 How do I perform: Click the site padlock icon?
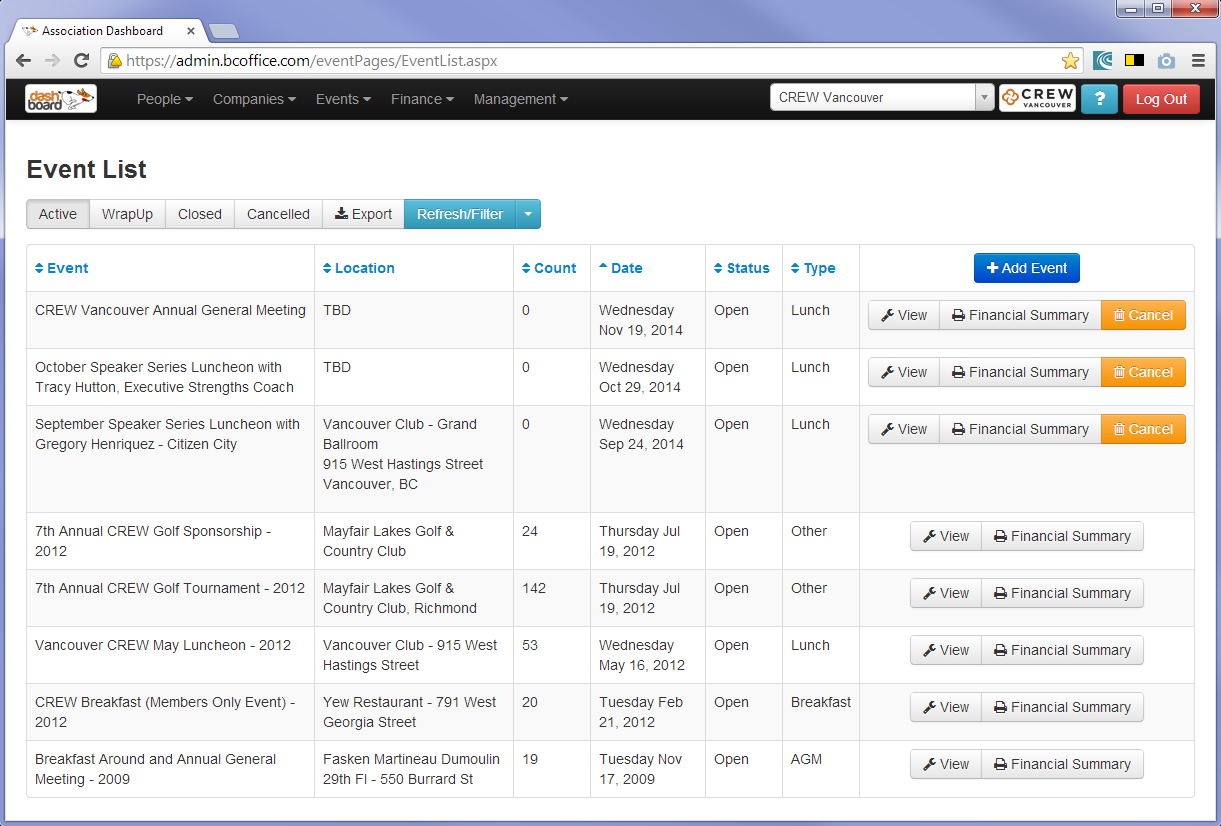click(x=115, y=61)
